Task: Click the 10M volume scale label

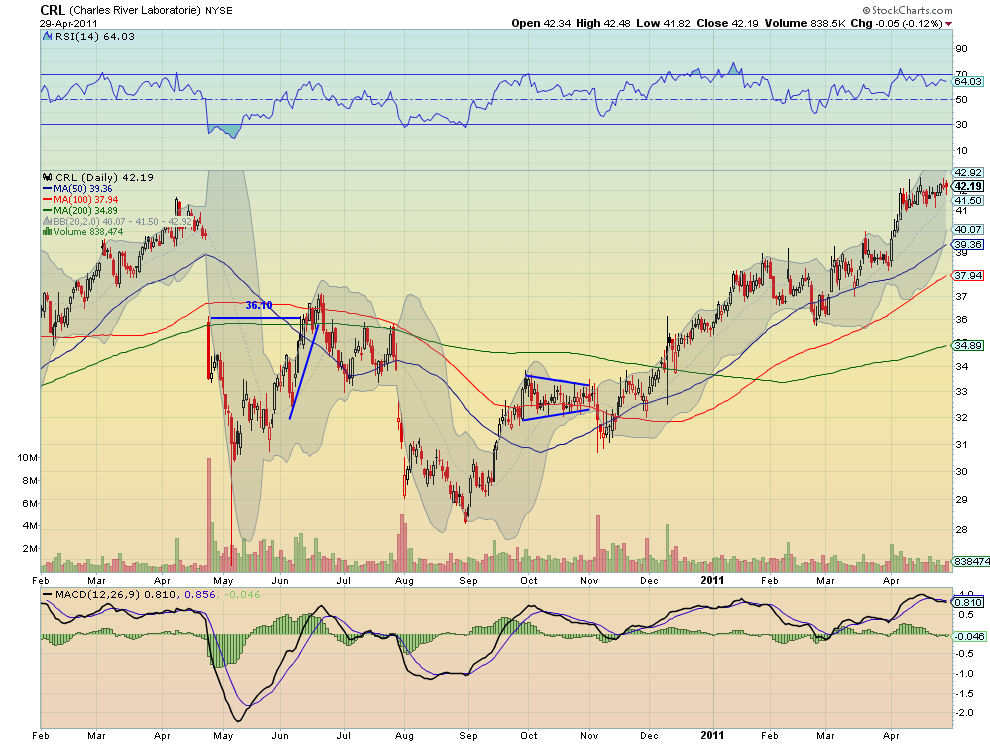Action: point(27,457)
